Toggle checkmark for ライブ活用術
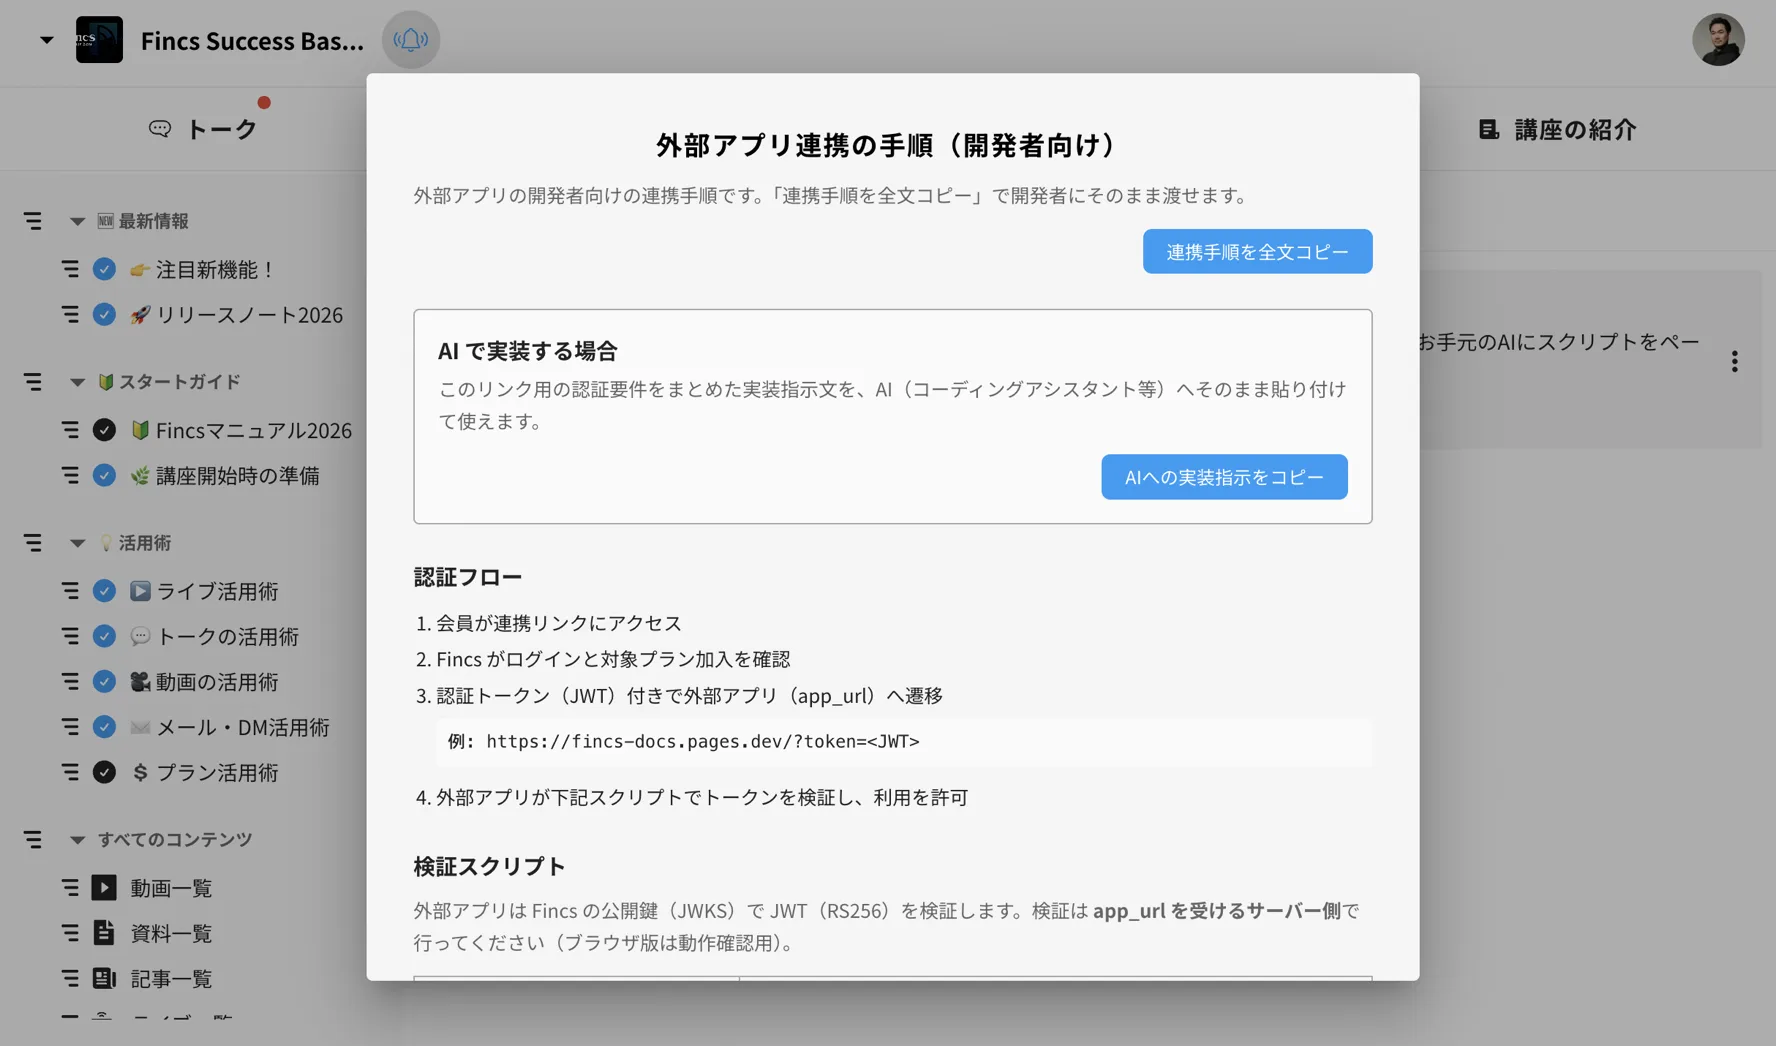 coord(104,591)
